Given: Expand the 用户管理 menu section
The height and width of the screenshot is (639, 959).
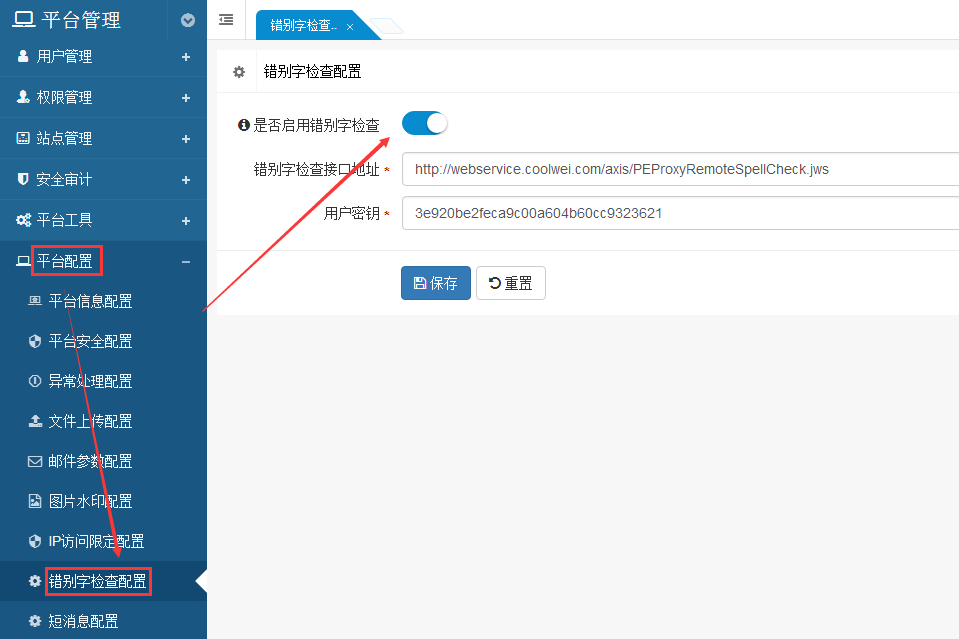Looking at the screenshot, I should tap(103, 57).
